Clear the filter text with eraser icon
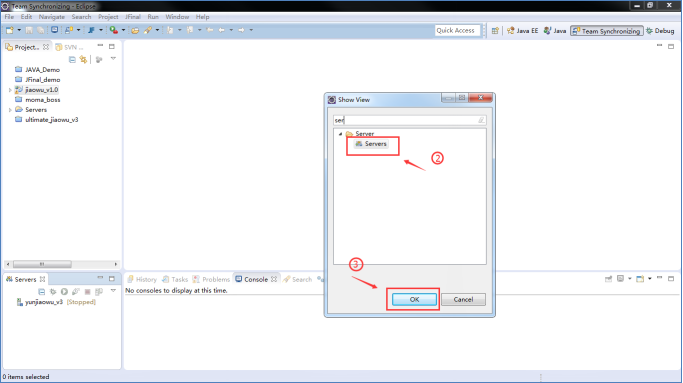The width and height of the screenshot is (683, 383). click(481, 120)
